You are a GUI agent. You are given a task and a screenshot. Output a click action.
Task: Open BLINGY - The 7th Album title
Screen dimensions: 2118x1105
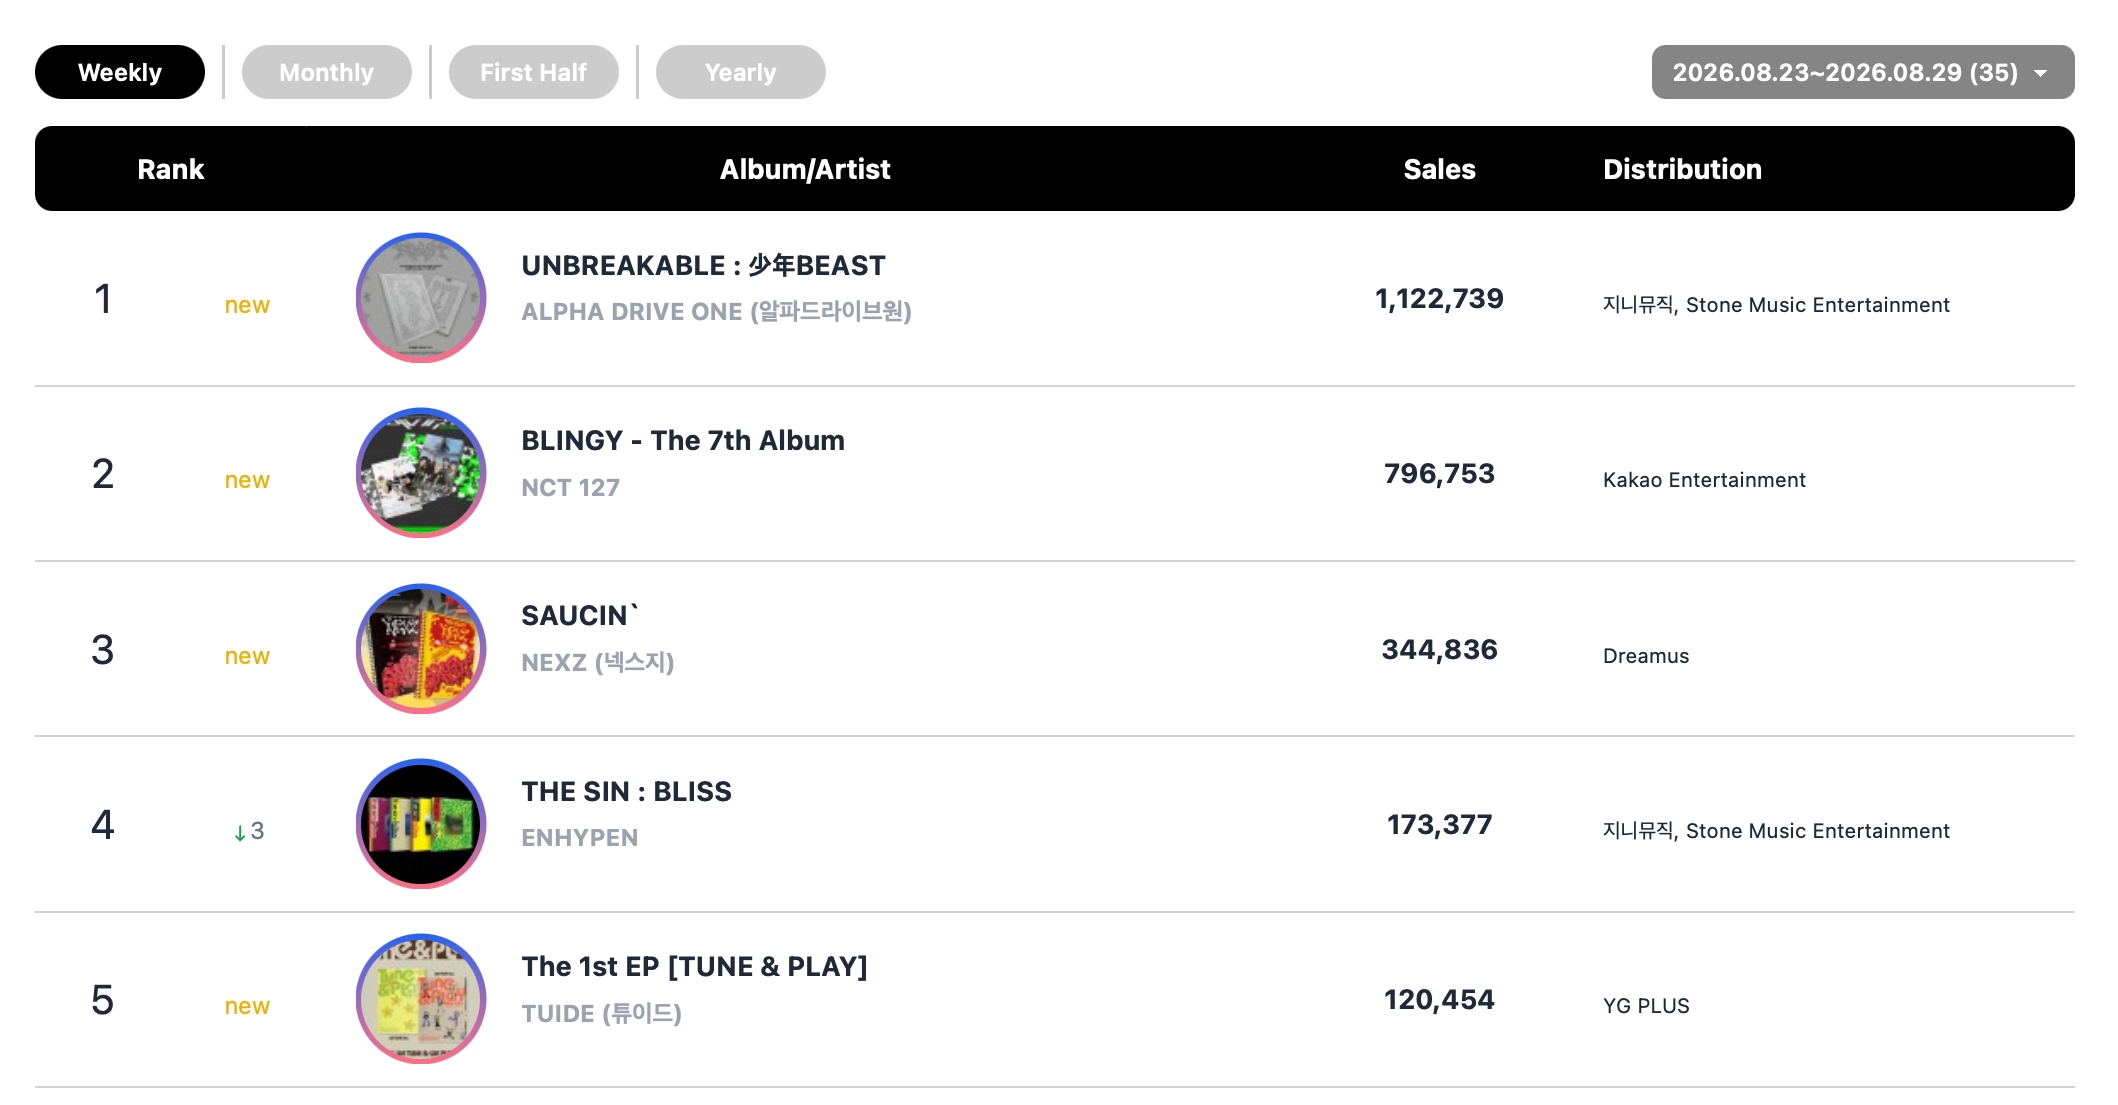coord(683,440)
